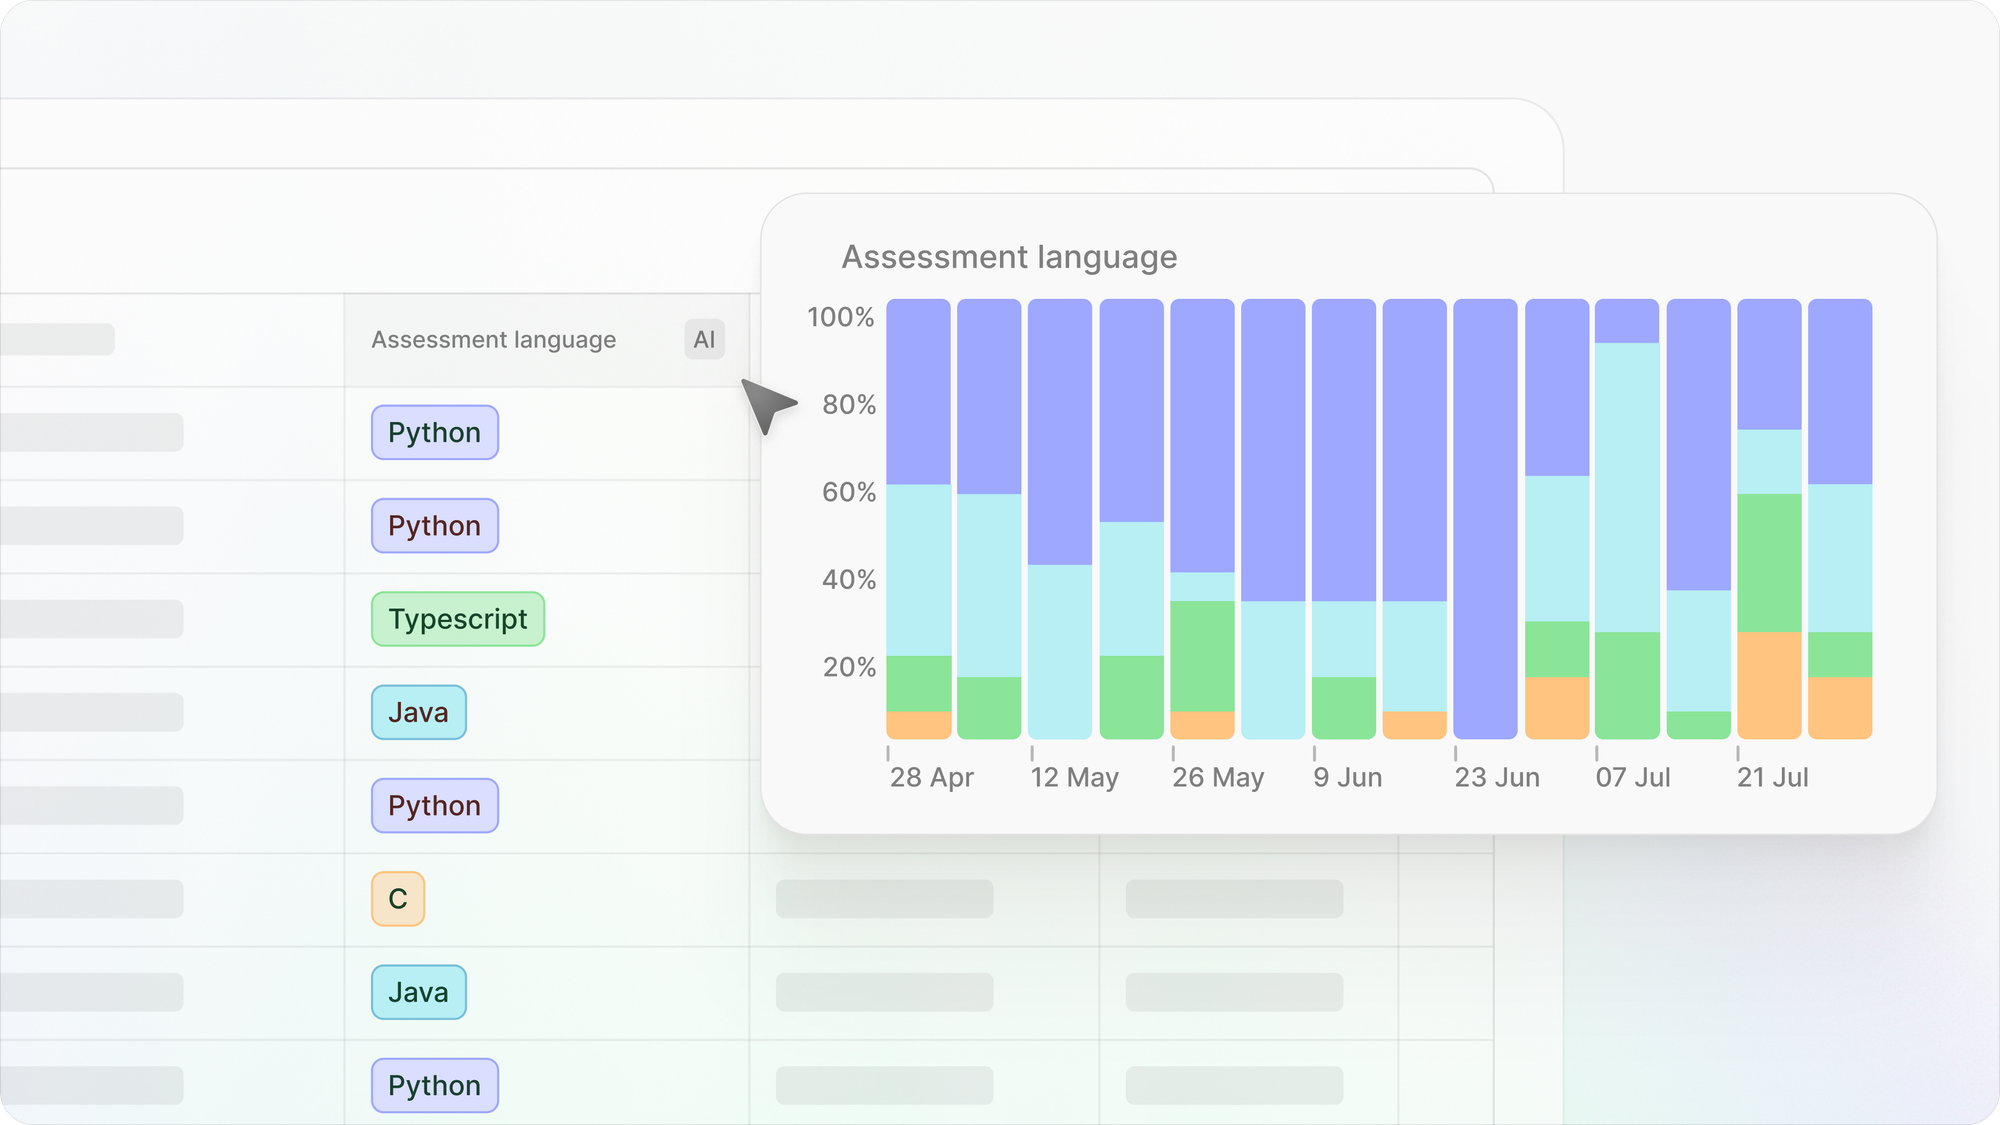Image resolution: width=2000 pixels, height=1125 pixels.
Task: Click the first Python tag in the column
Action: (x=435, y=433)
